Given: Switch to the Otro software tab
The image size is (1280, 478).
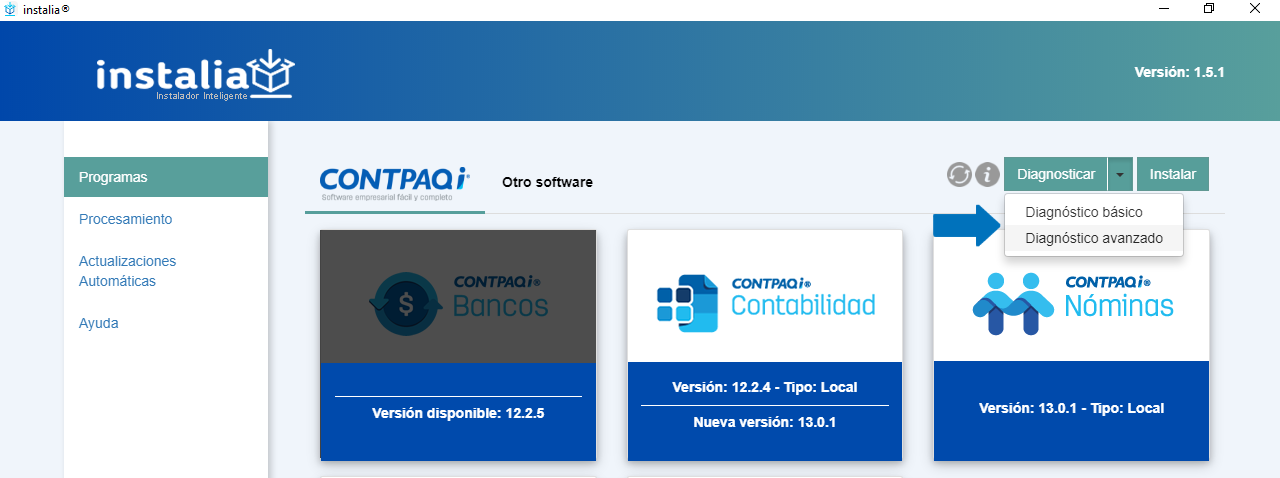Looking at the screenshot, I should coord(547,183).
